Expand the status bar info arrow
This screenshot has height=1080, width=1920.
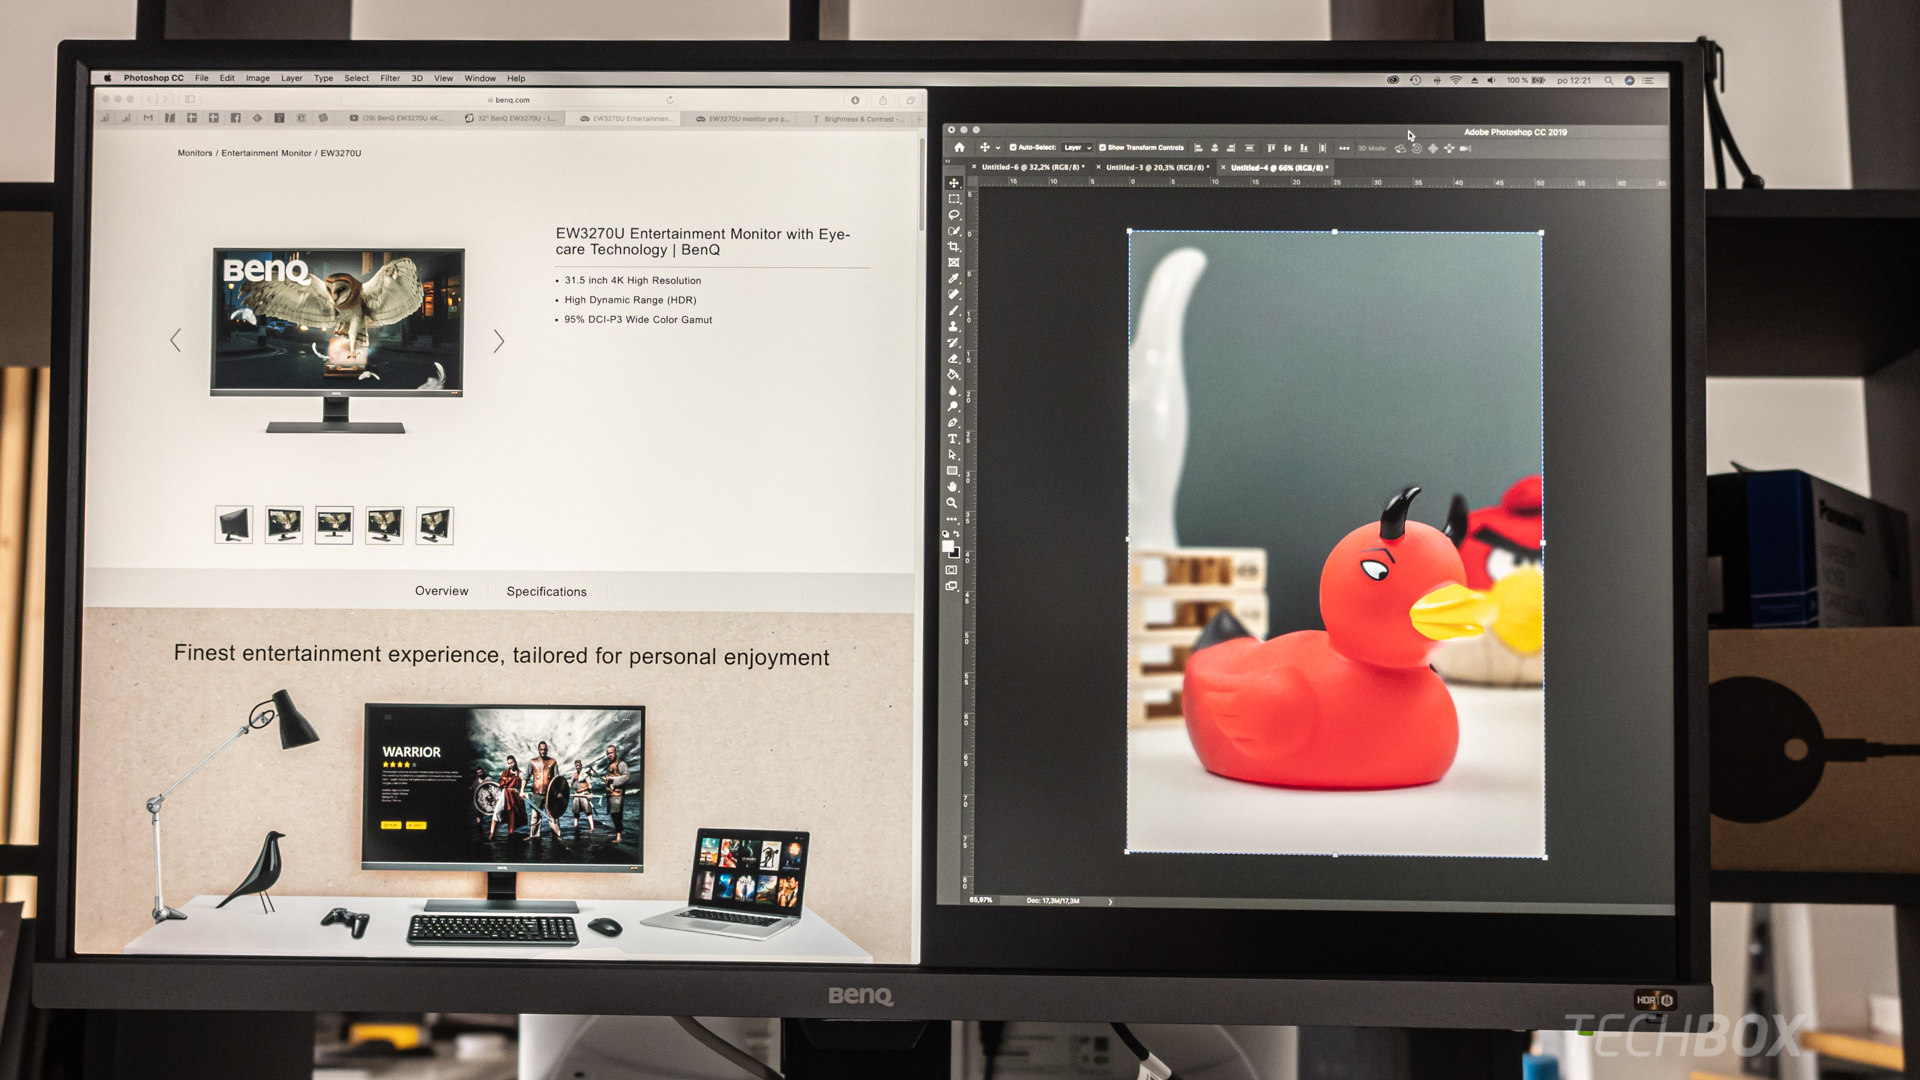tap(1110, 902)
